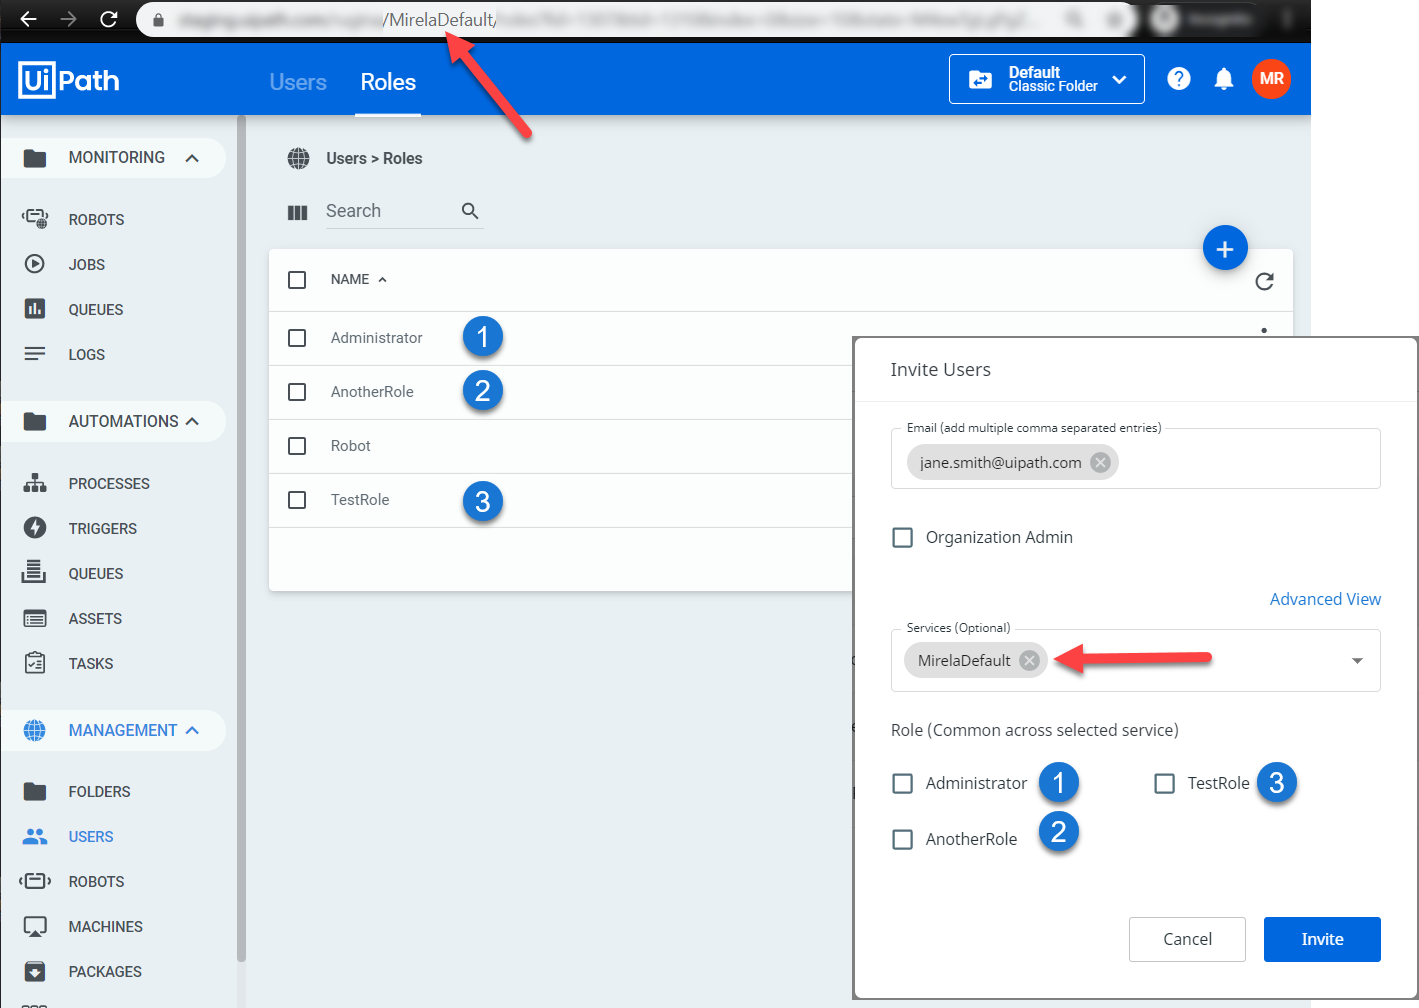The height and width of the screenshot is (1008, 1419).
Task: Select the Roles tab
Action: click(x=388, y=82)
